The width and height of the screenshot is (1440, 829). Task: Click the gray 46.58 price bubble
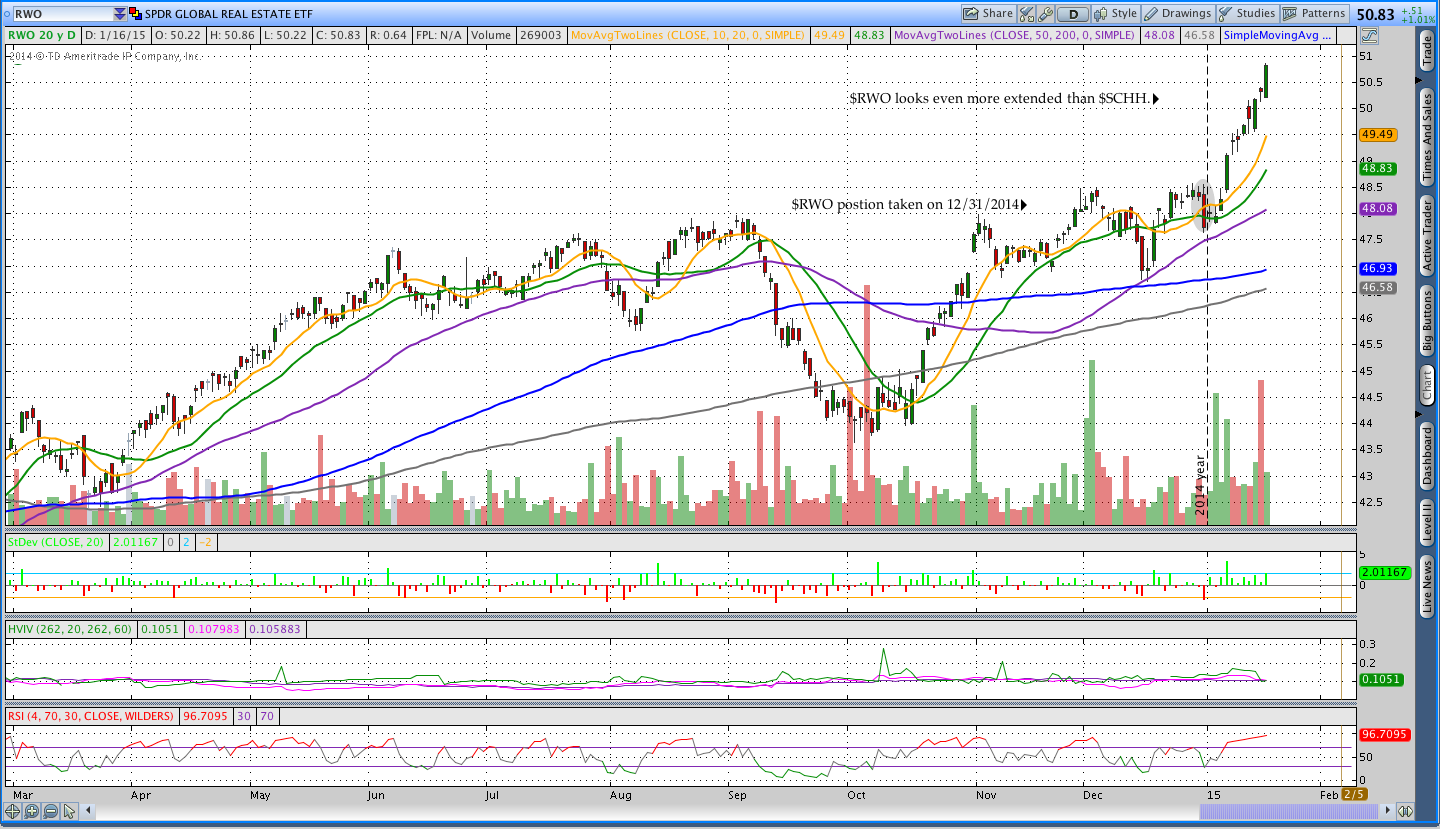coord(1378,288)
